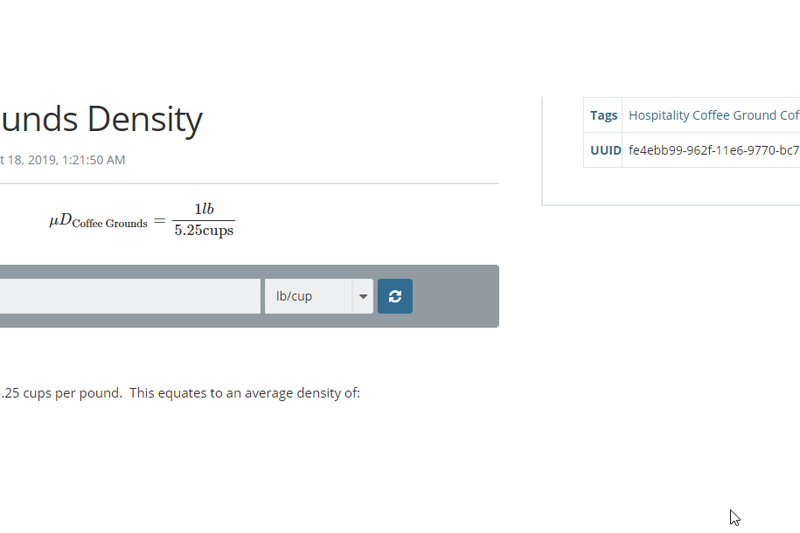Screen dimensions: 800x533
Task: Click the 5.25cups formula denominator
Action: tap(204, 230)
